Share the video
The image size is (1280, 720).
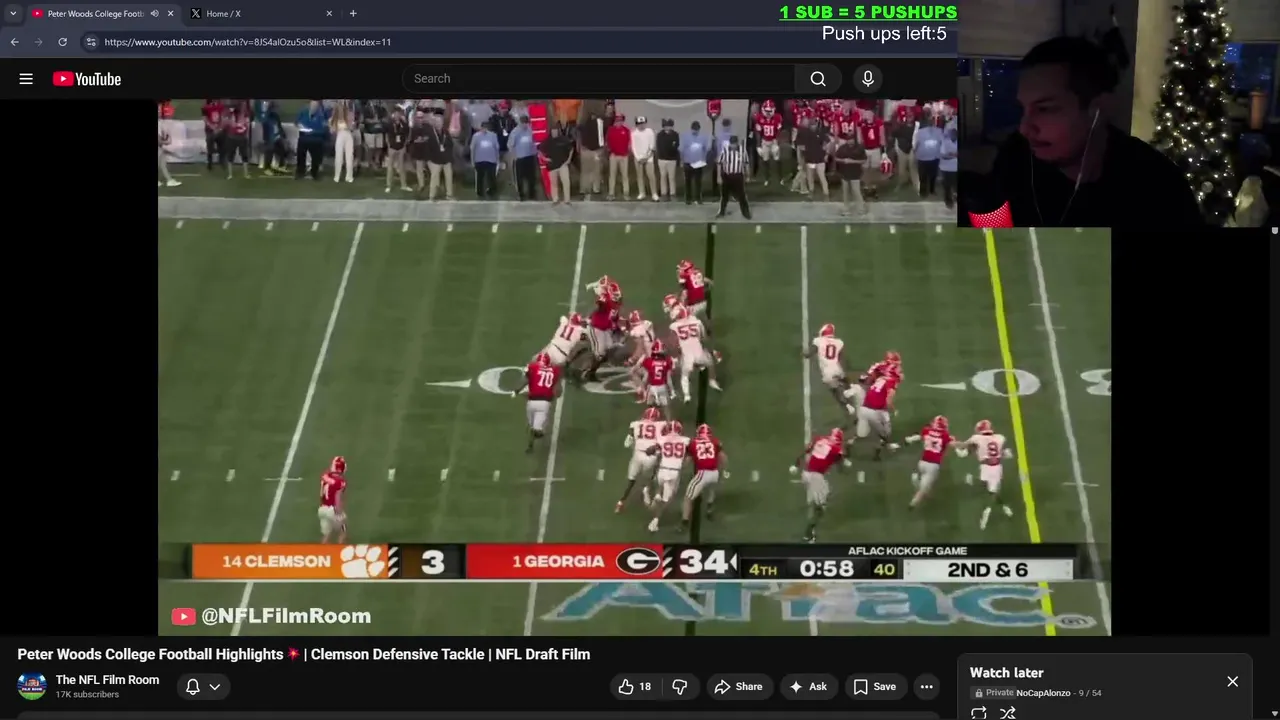point(738,687)
